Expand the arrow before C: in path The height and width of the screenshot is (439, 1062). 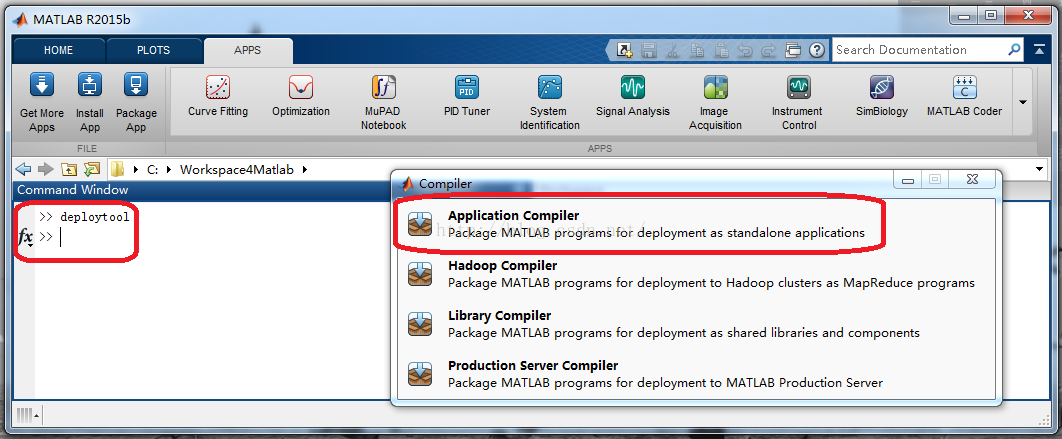pyautogui.click(x=136, y=169)
